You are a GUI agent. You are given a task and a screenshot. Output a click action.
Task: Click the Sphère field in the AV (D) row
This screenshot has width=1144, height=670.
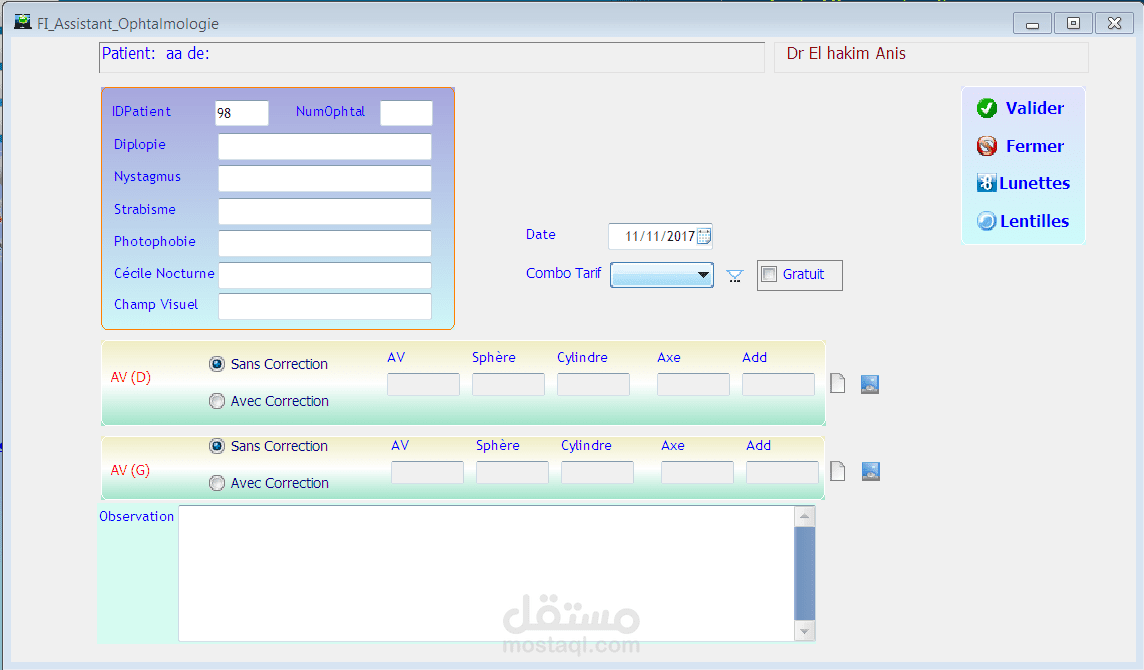point(509,384)
